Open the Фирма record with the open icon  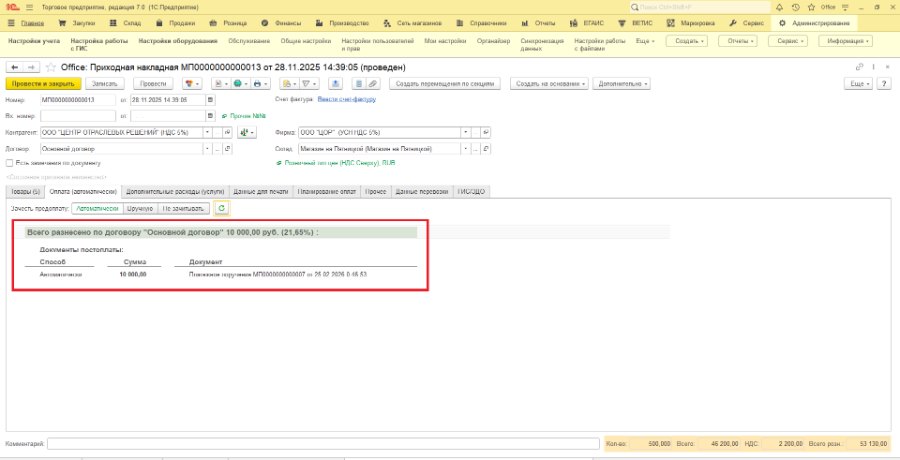486,133
